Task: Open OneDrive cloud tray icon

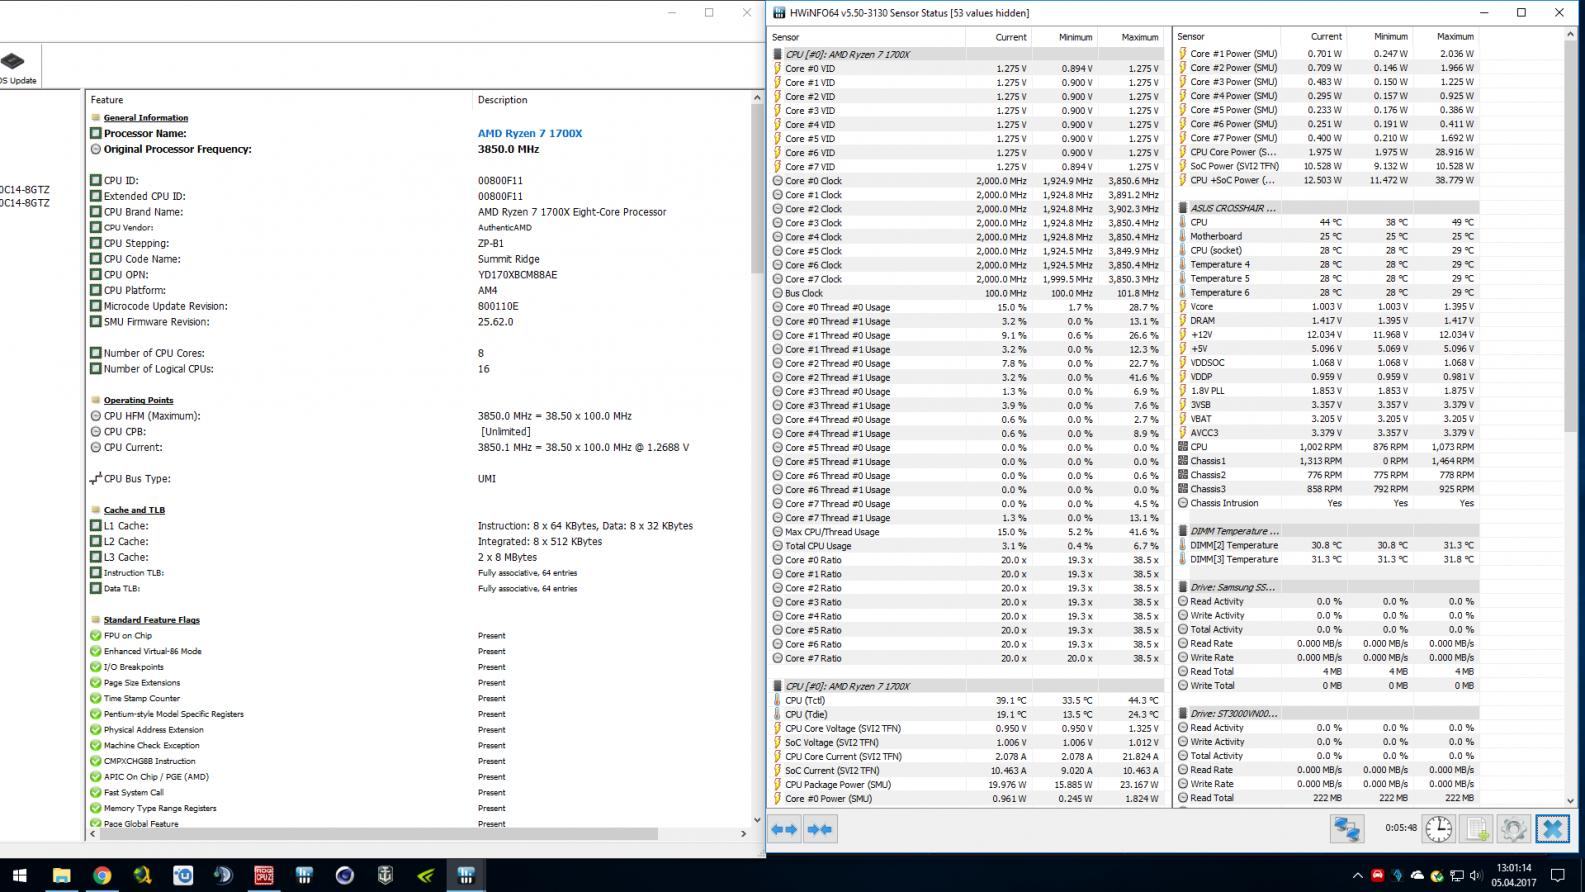Action: point(1417,875)
